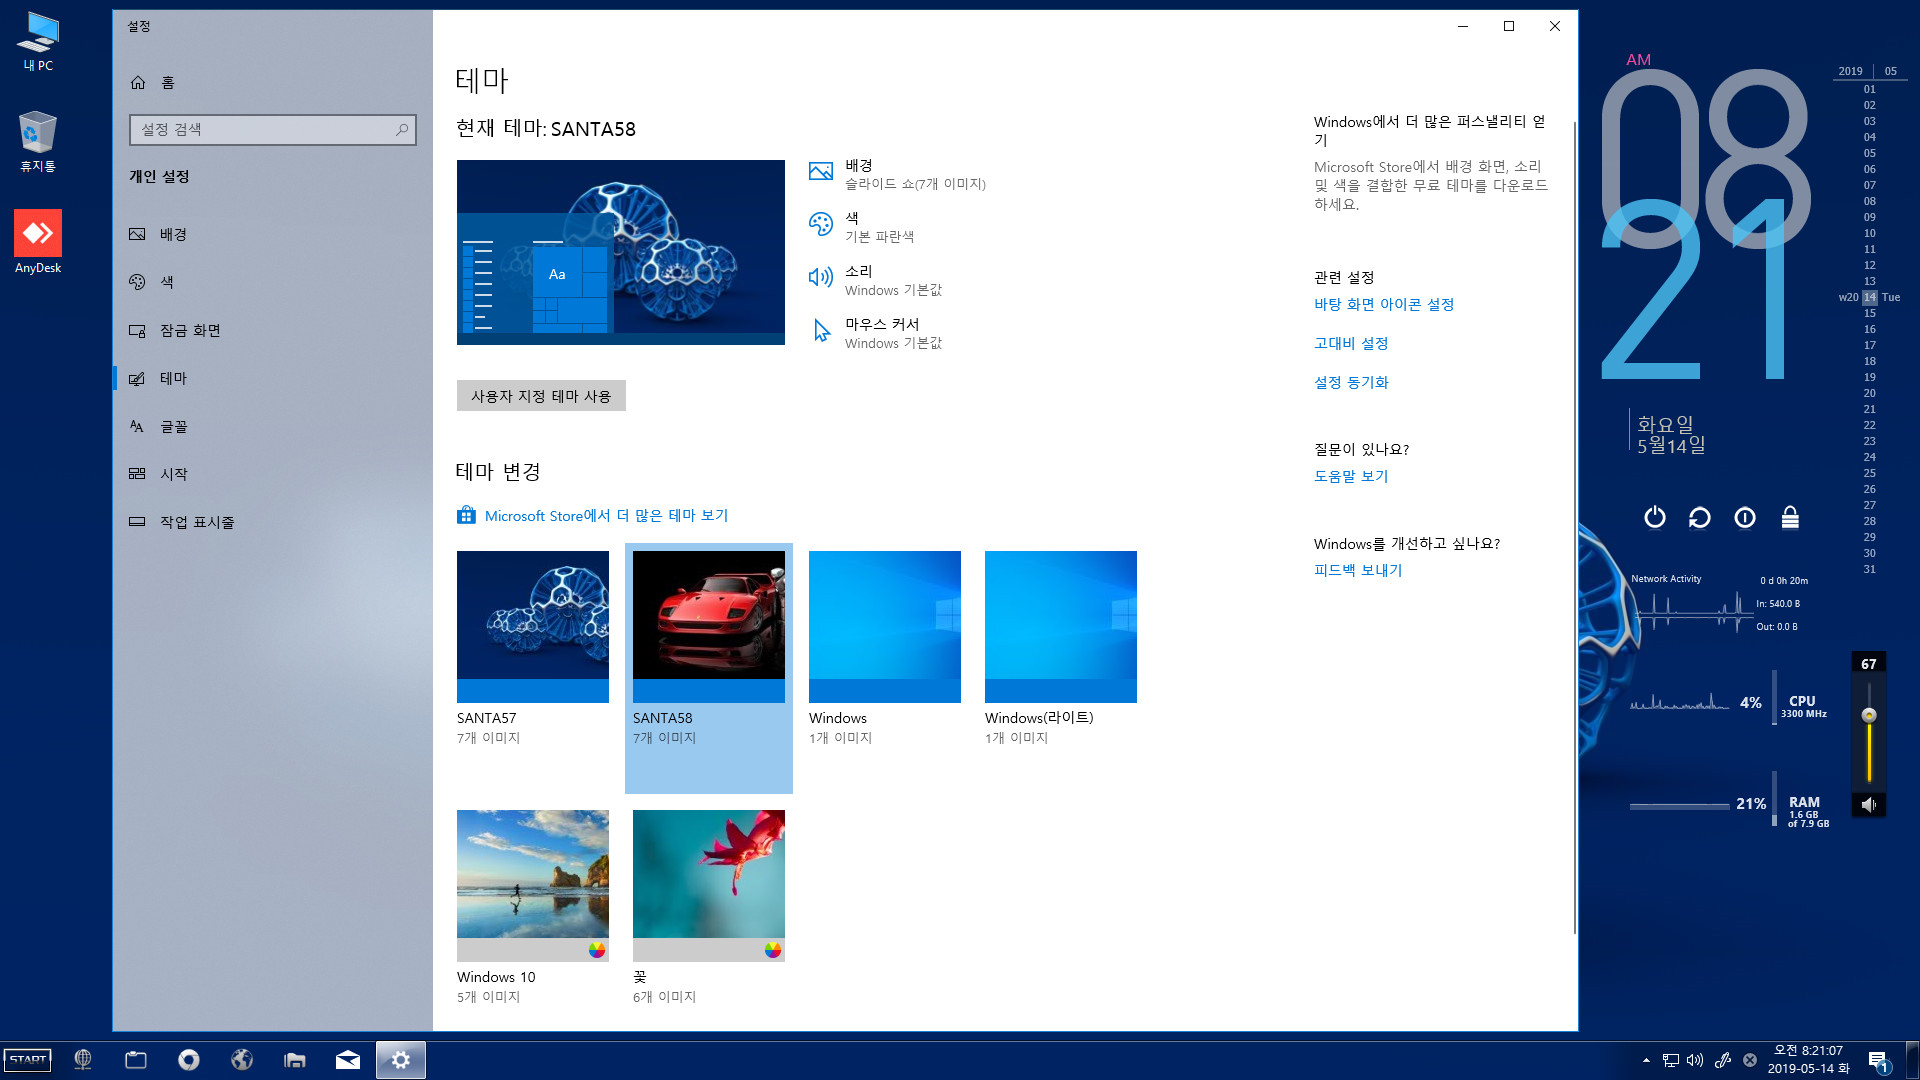Click the network tray icon

point(1671,1060)
